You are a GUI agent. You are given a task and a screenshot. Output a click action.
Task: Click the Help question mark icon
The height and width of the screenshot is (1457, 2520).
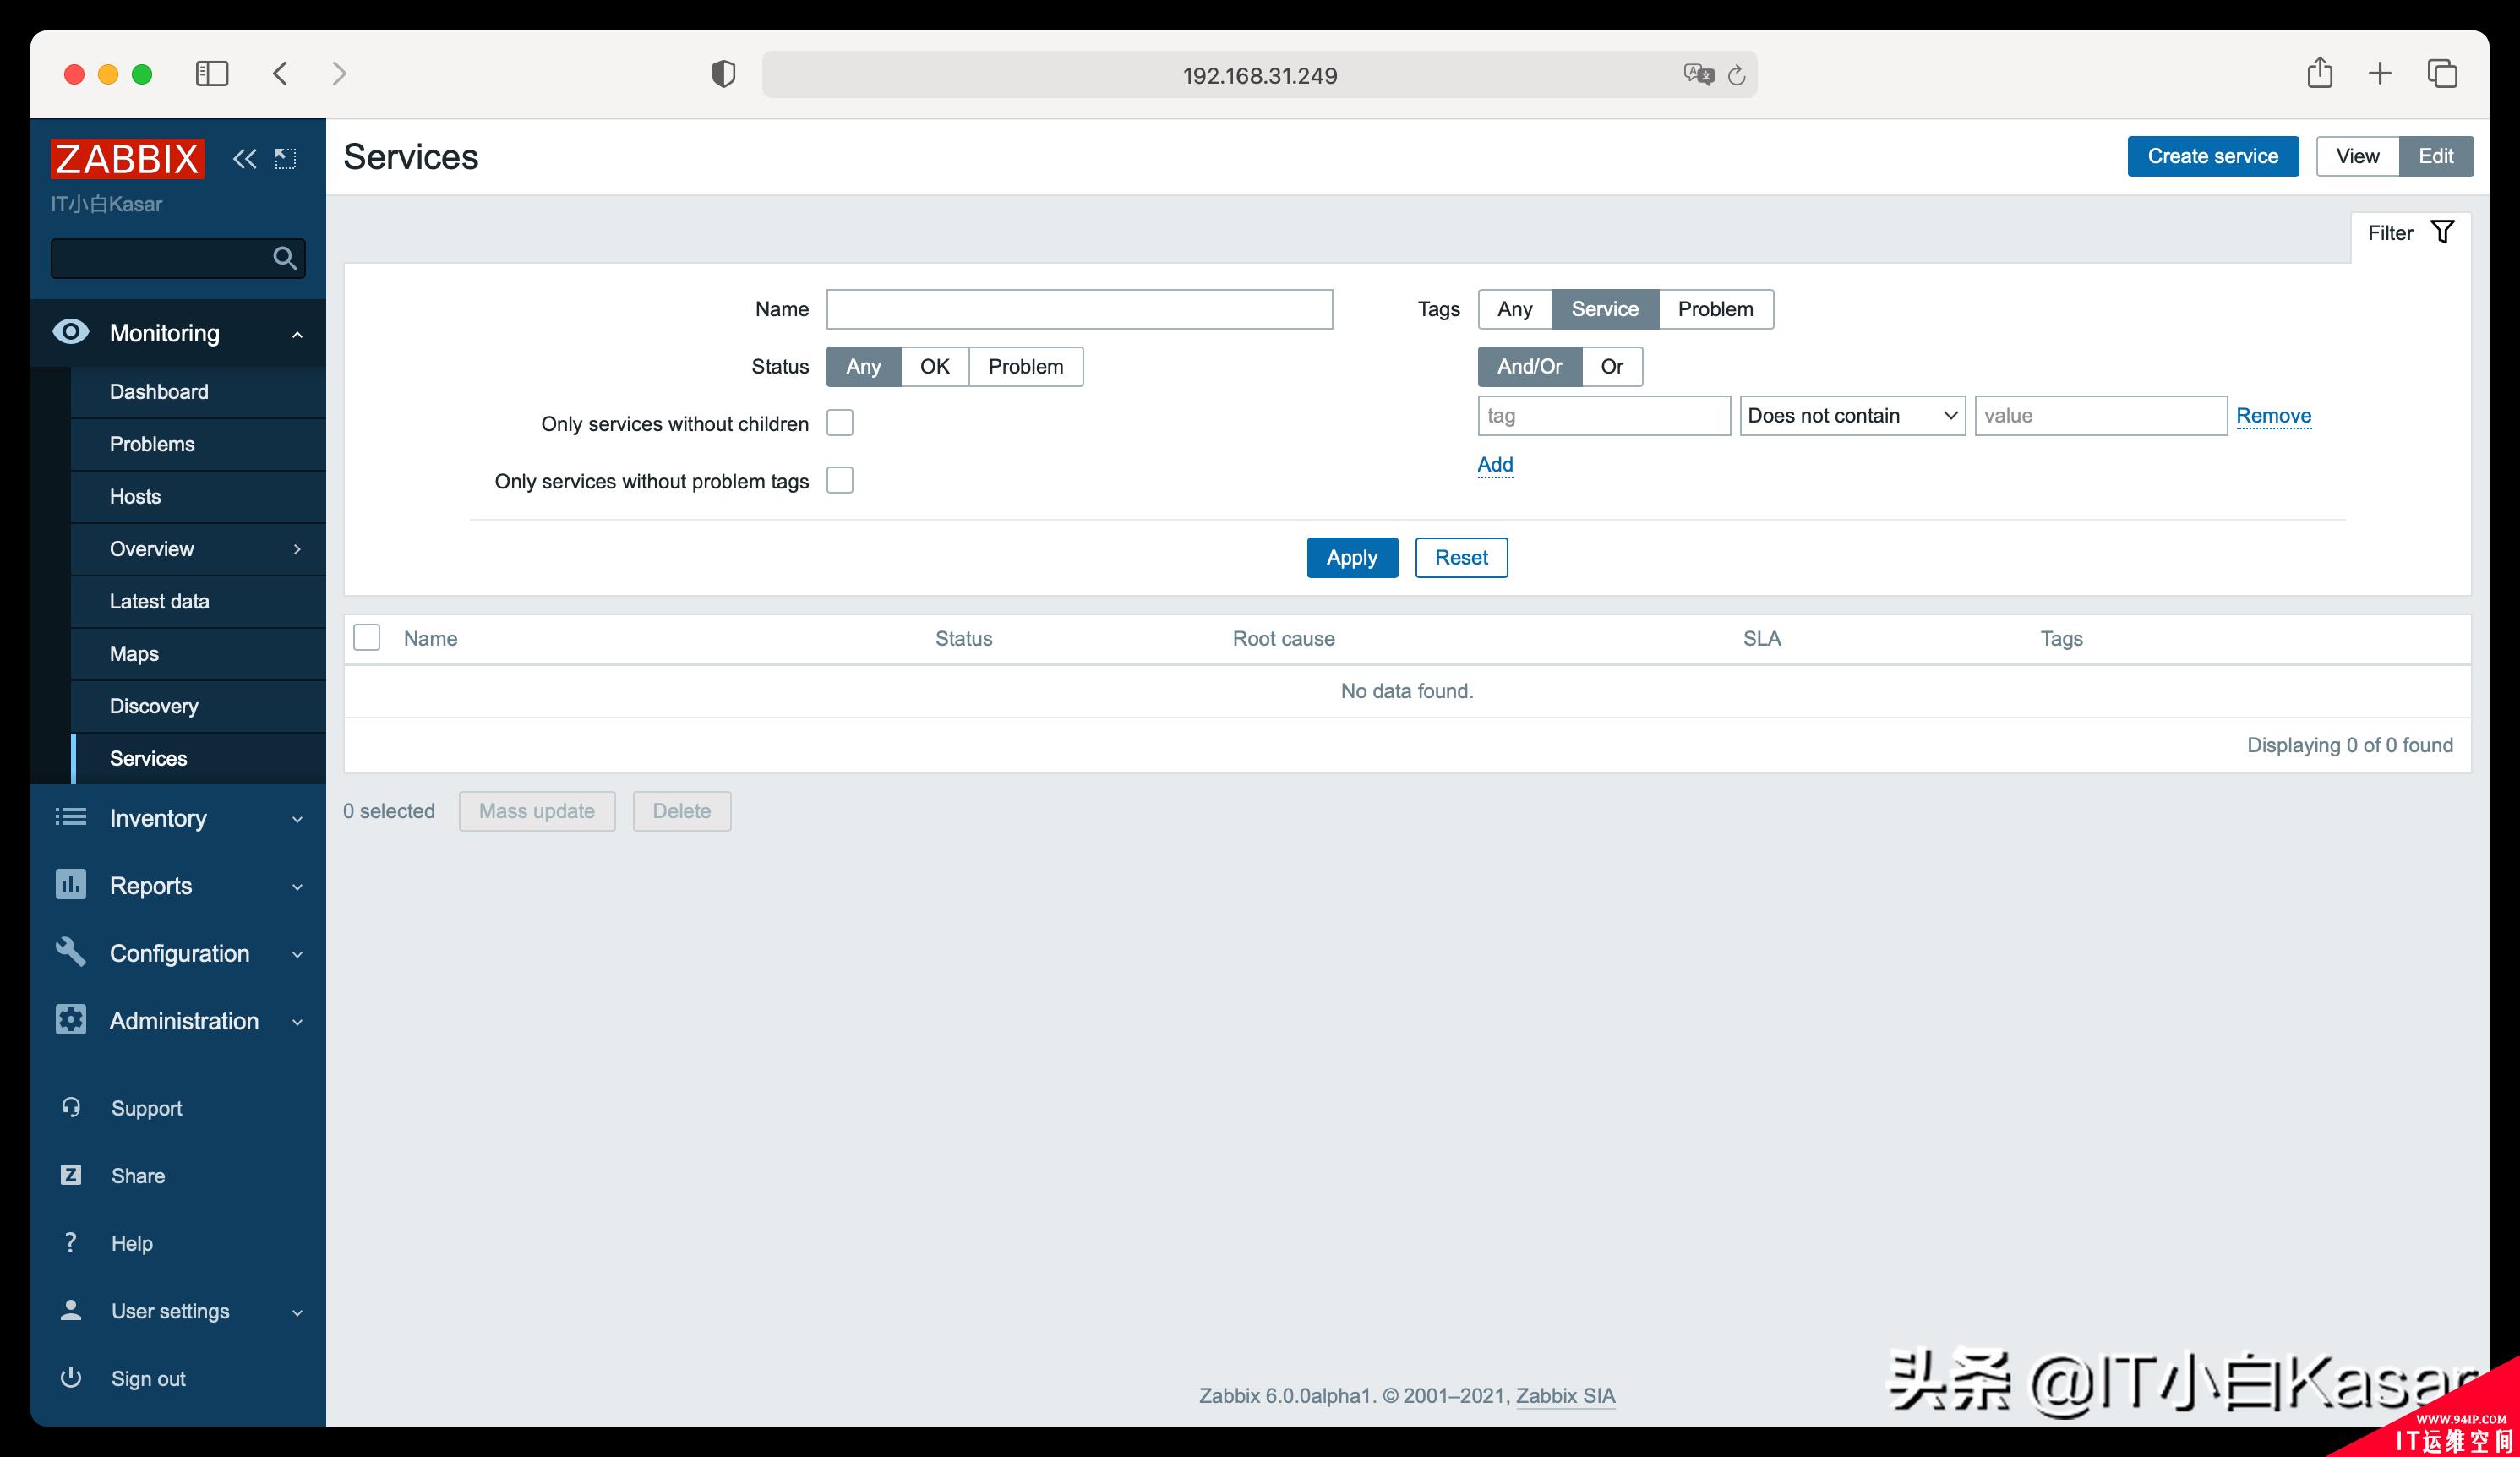click(x=71, y=1242)
